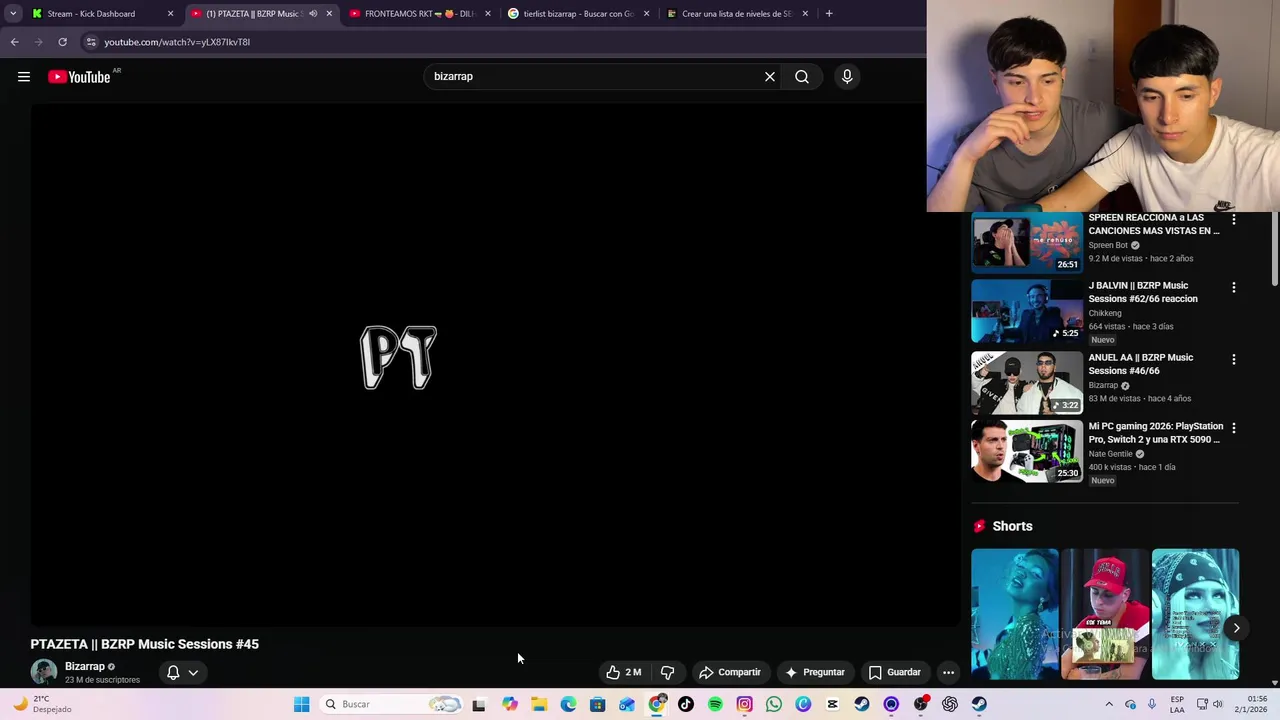
Task: Show hidden system tray icons
Action: (1108, 704)
